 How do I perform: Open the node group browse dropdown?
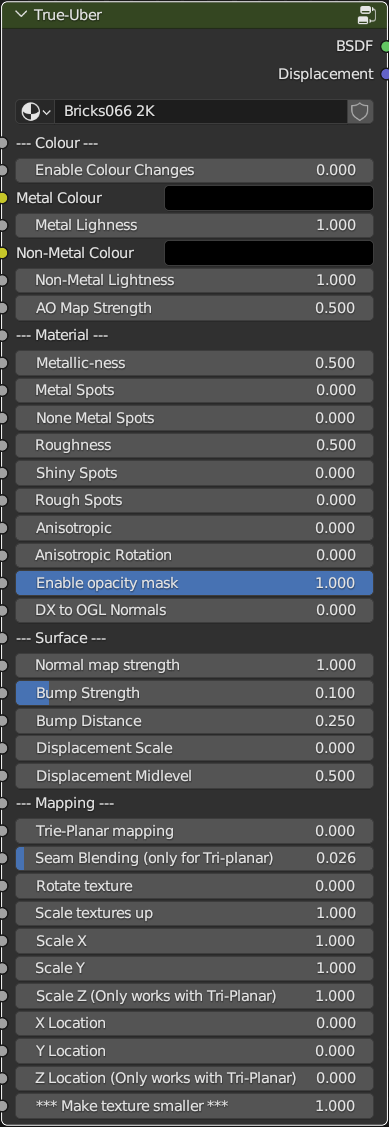[x=35, y=111]
